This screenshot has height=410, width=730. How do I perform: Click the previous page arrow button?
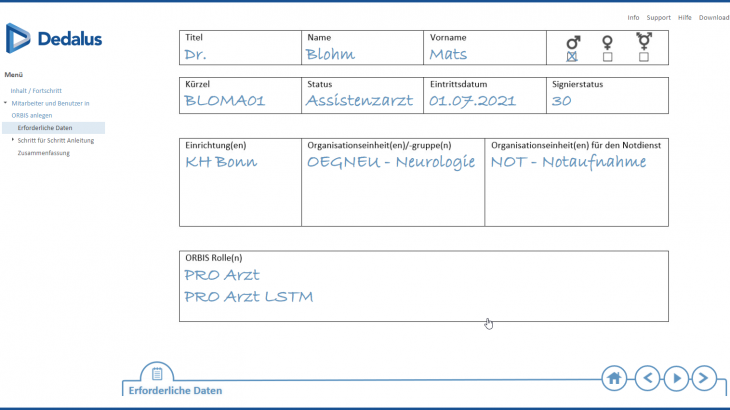(x=647, y=378)
